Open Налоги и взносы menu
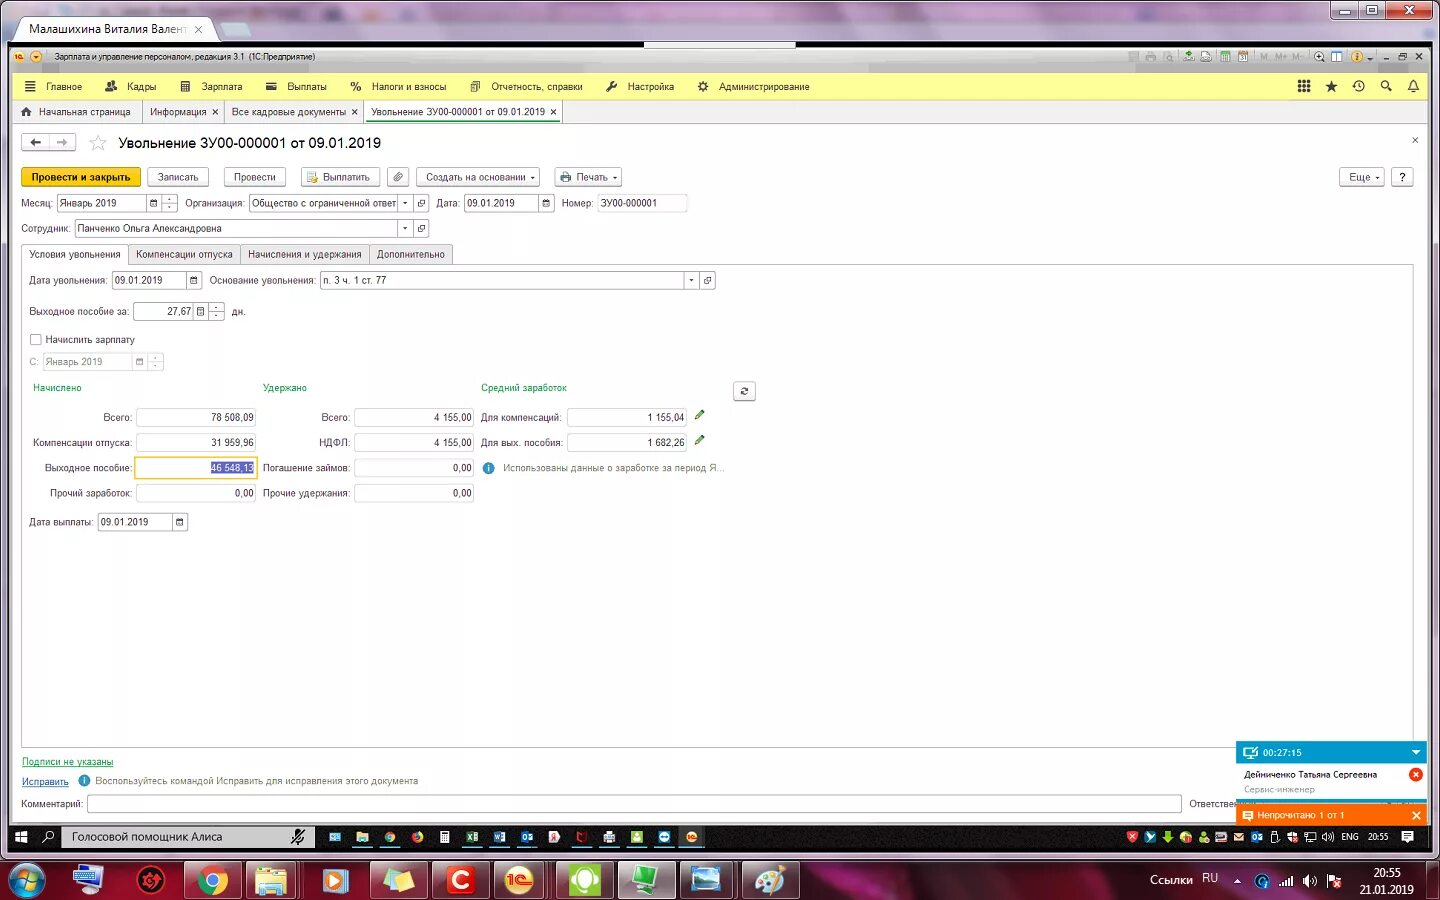This screenshot has height=900, width=1440. pyautogui.click(x=398, y=87)
